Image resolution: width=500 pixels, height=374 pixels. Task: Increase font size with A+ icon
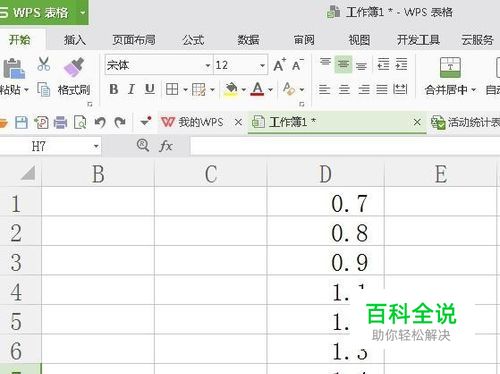point(279,65)
